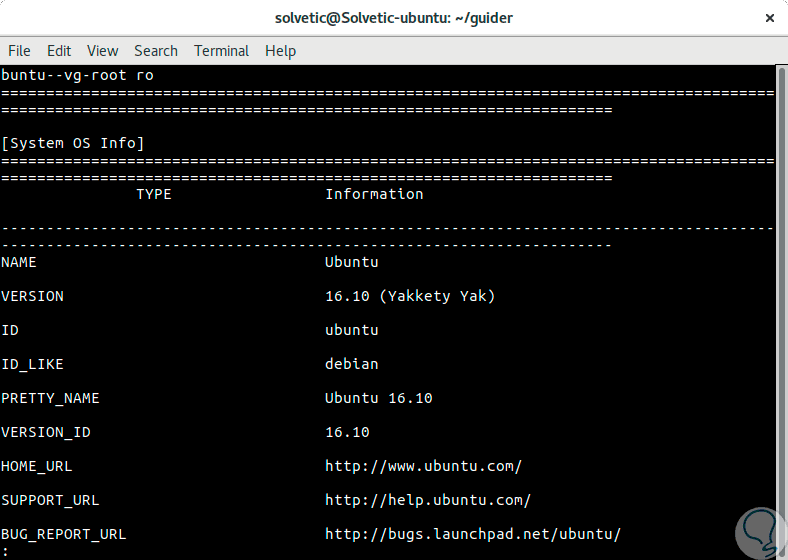Click the BUG_REPORT_URL row label
The width and height of the screenshot is (788, 560).
pos(64,534)
